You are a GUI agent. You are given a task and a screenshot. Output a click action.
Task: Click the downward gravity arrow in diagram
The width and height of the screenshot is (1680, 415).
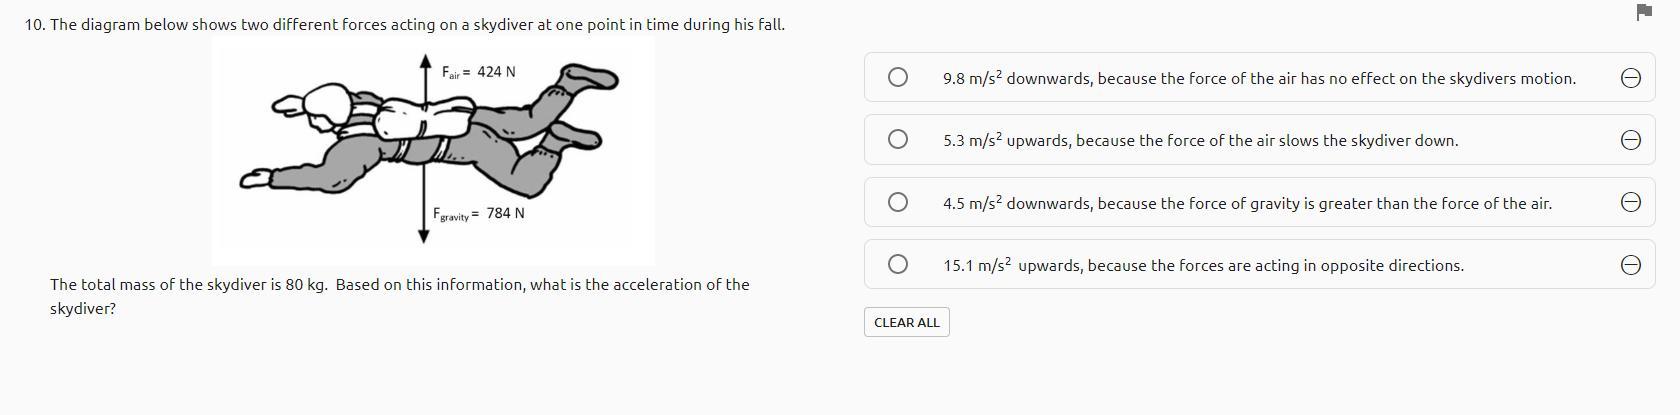pyautogui.click(x=424, y=215)
